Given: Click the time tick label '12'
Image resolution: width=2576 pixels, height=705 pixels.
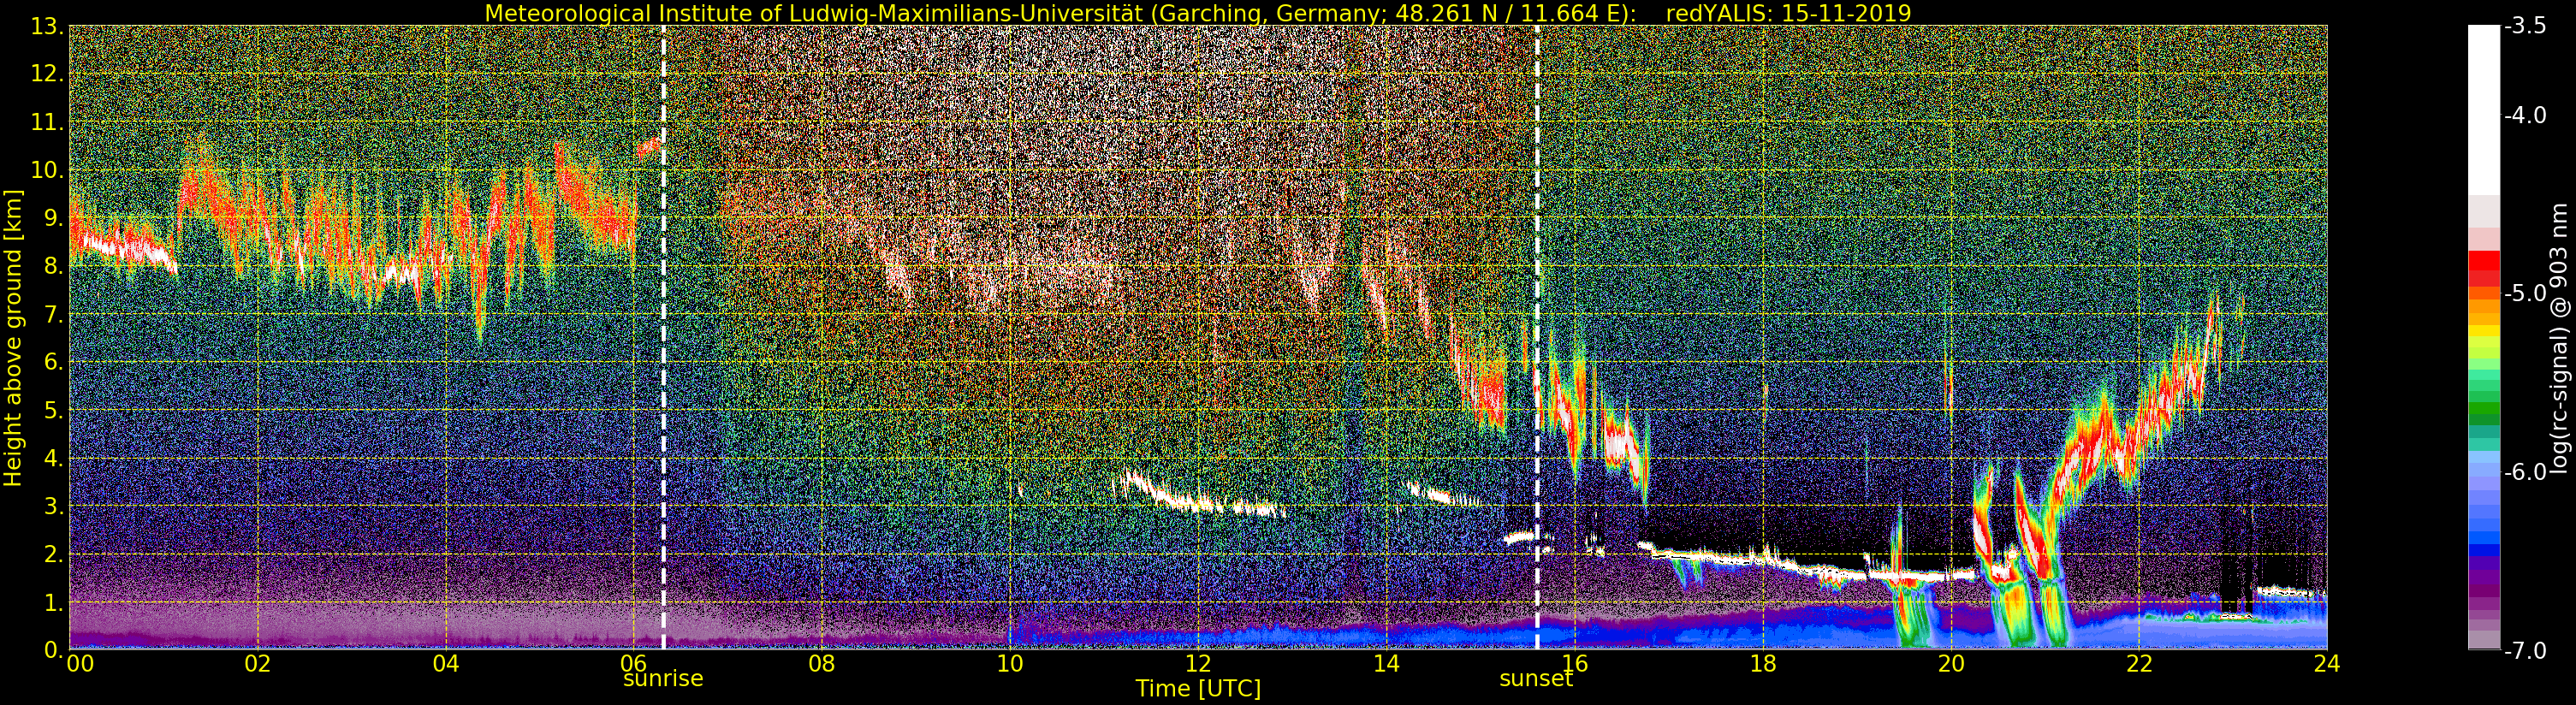Looking at the screenshot, I should tap(1198, 664).
